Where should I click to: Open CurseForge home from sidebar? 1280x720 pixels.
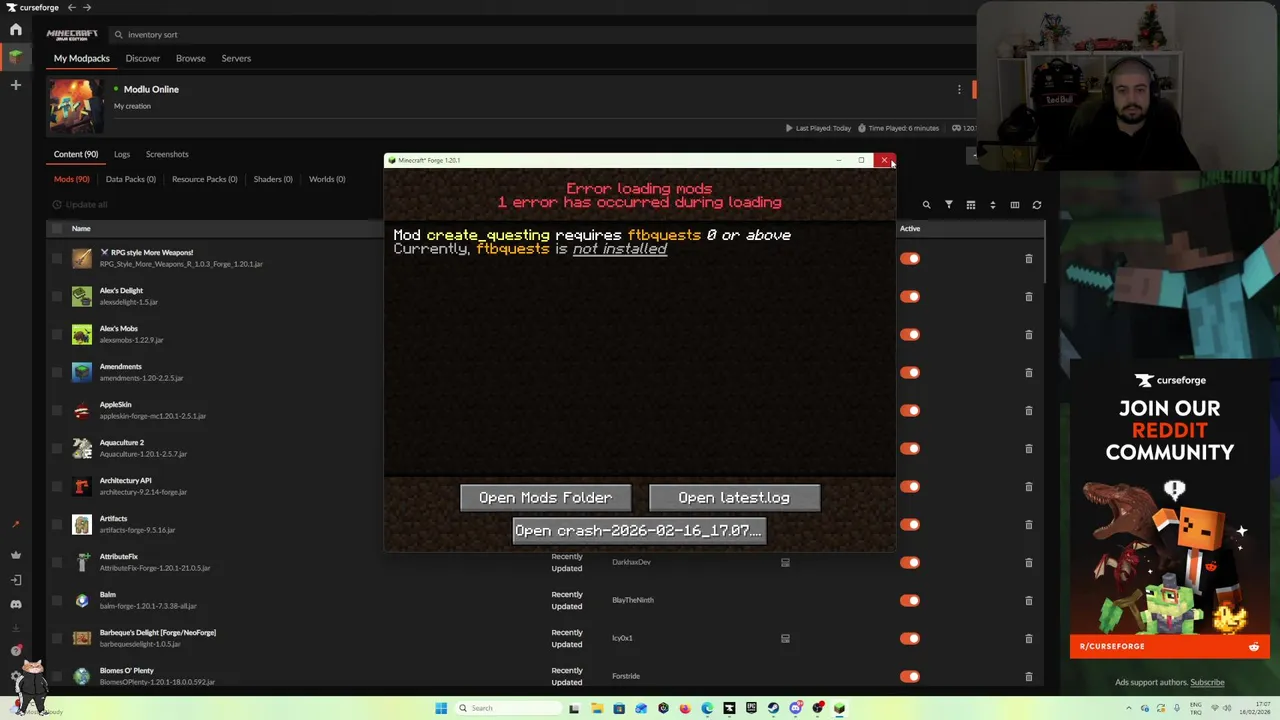coord(15,30)
